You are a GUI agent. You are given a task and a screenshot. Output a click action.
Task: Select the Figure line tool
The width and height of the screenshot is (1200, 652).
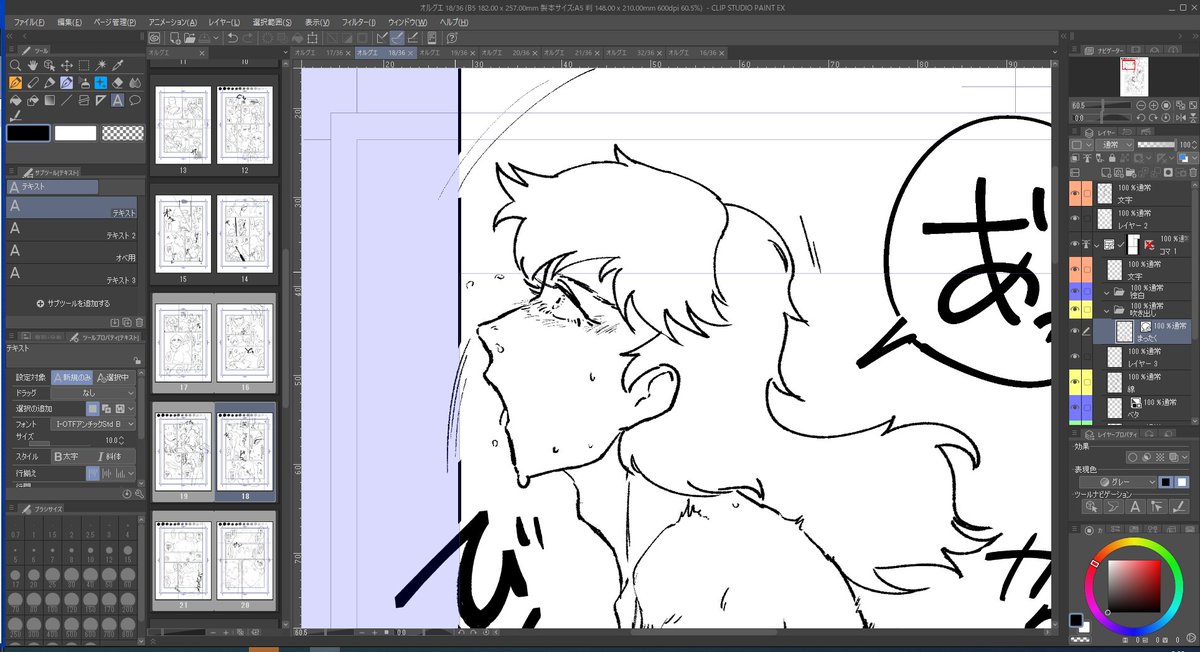point(67,100)
